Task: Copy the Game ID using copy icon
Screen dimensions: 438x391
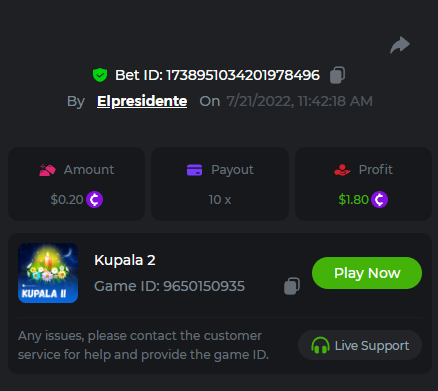Action: point(292,286)
